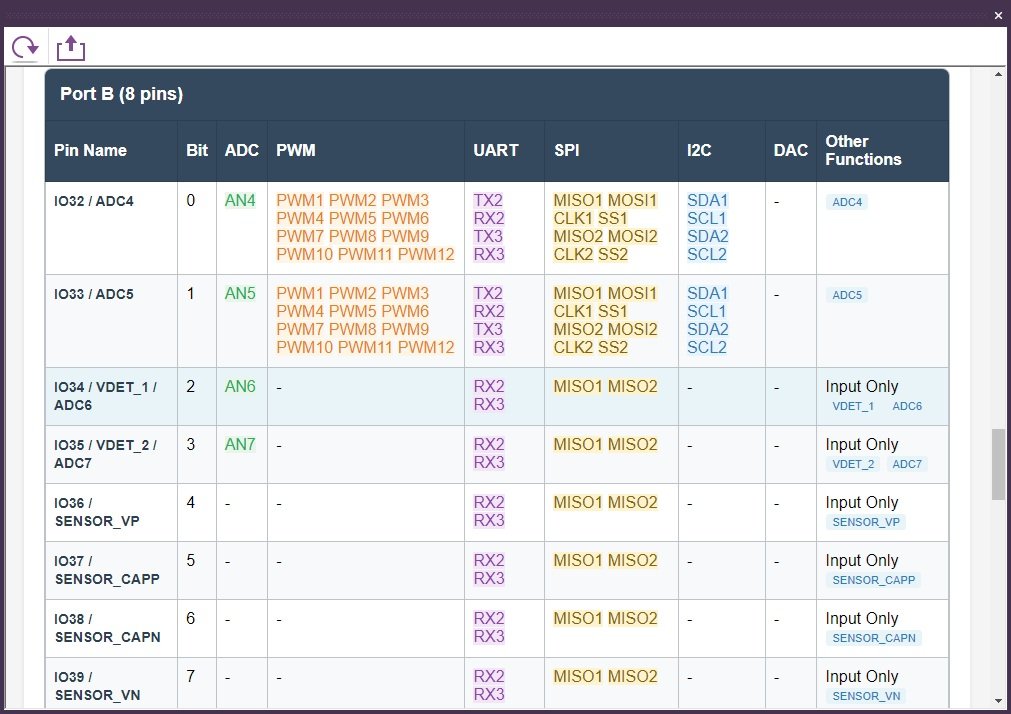Click the scroll up arrow
This screenshot has width=1011, height=714.
(x=997, y=76)
